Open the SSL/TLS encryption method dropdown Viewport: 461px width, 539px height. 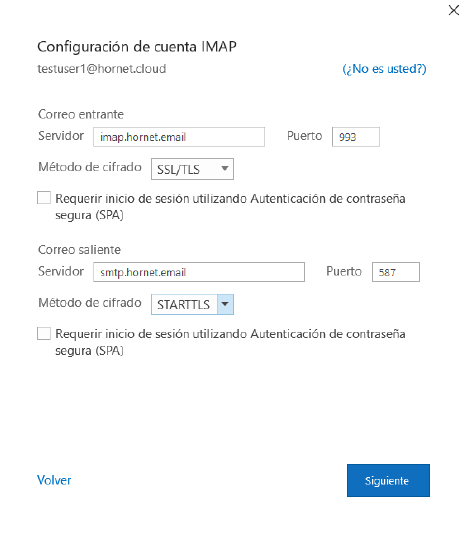click(192, 169)
